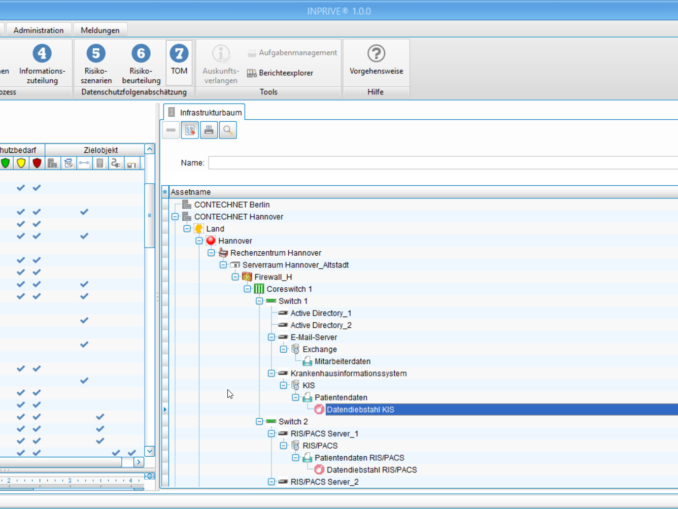
Task: Select the Exchange application node
Action: click(320, 349)
